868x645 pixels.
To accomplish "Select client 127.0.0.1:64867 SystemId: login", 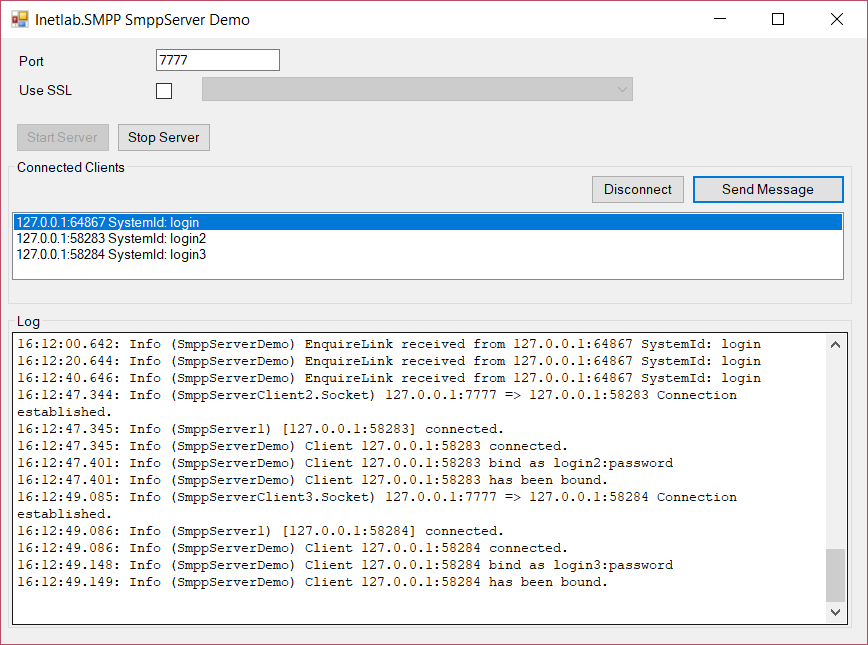I will pos(428,222).
